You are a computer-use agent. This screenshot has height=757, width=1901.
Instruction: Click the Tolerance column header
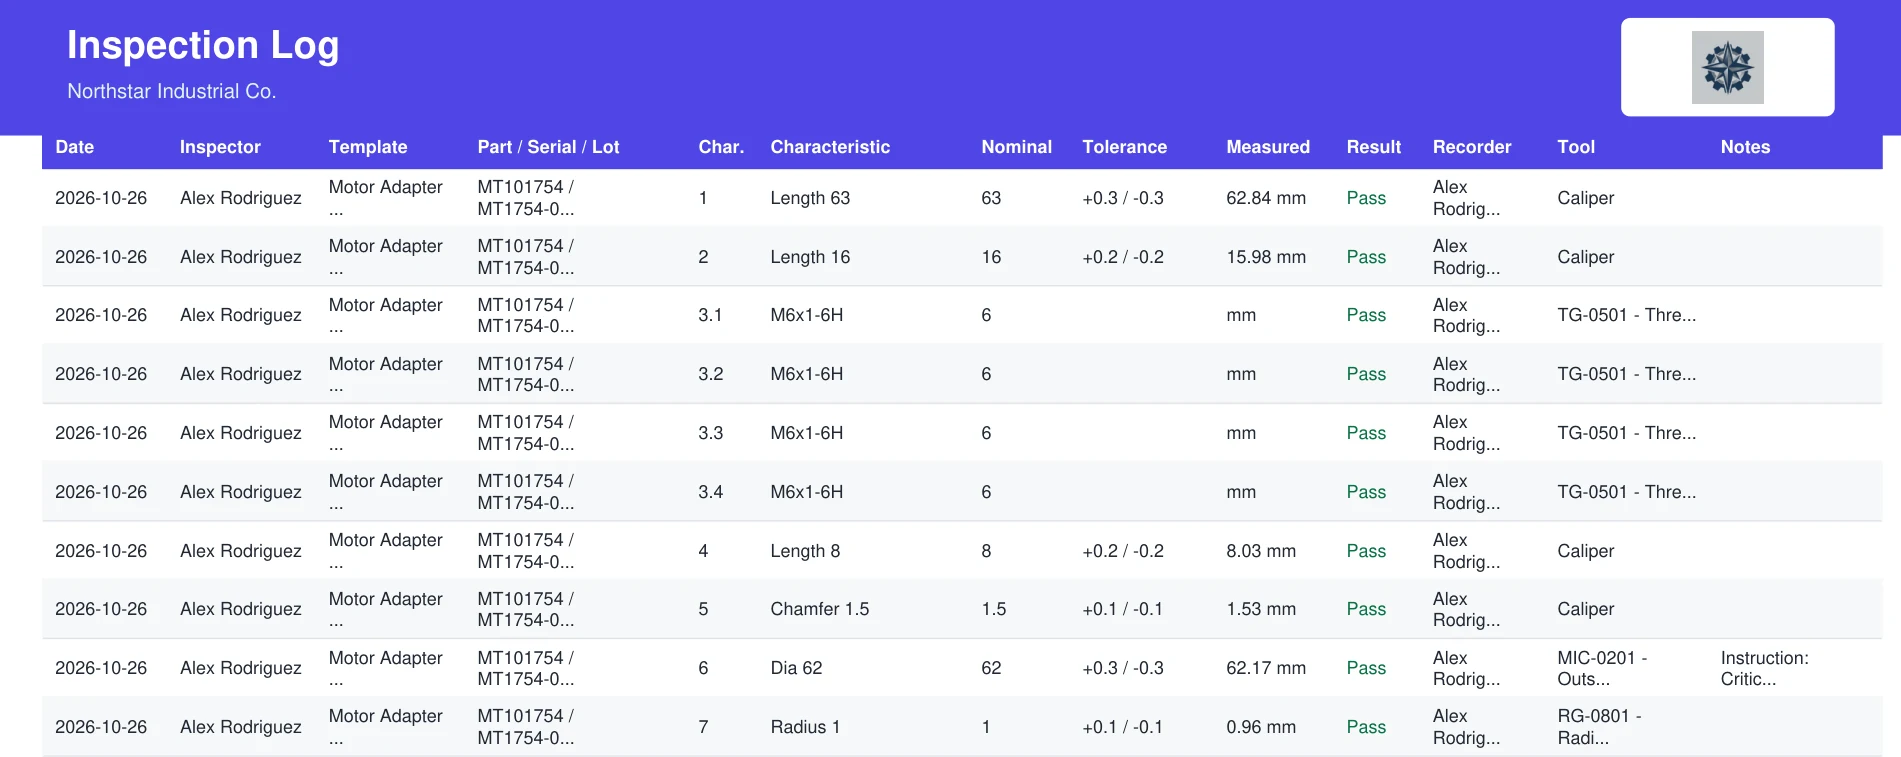[1124, 147]
